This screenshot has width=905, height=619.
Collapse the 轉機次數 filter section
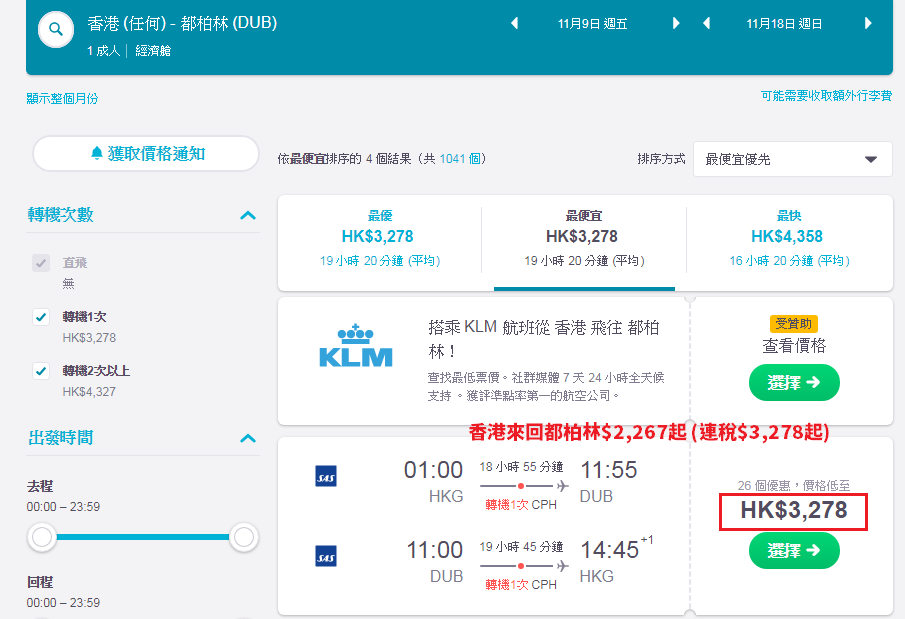click(x=248, y=215)
